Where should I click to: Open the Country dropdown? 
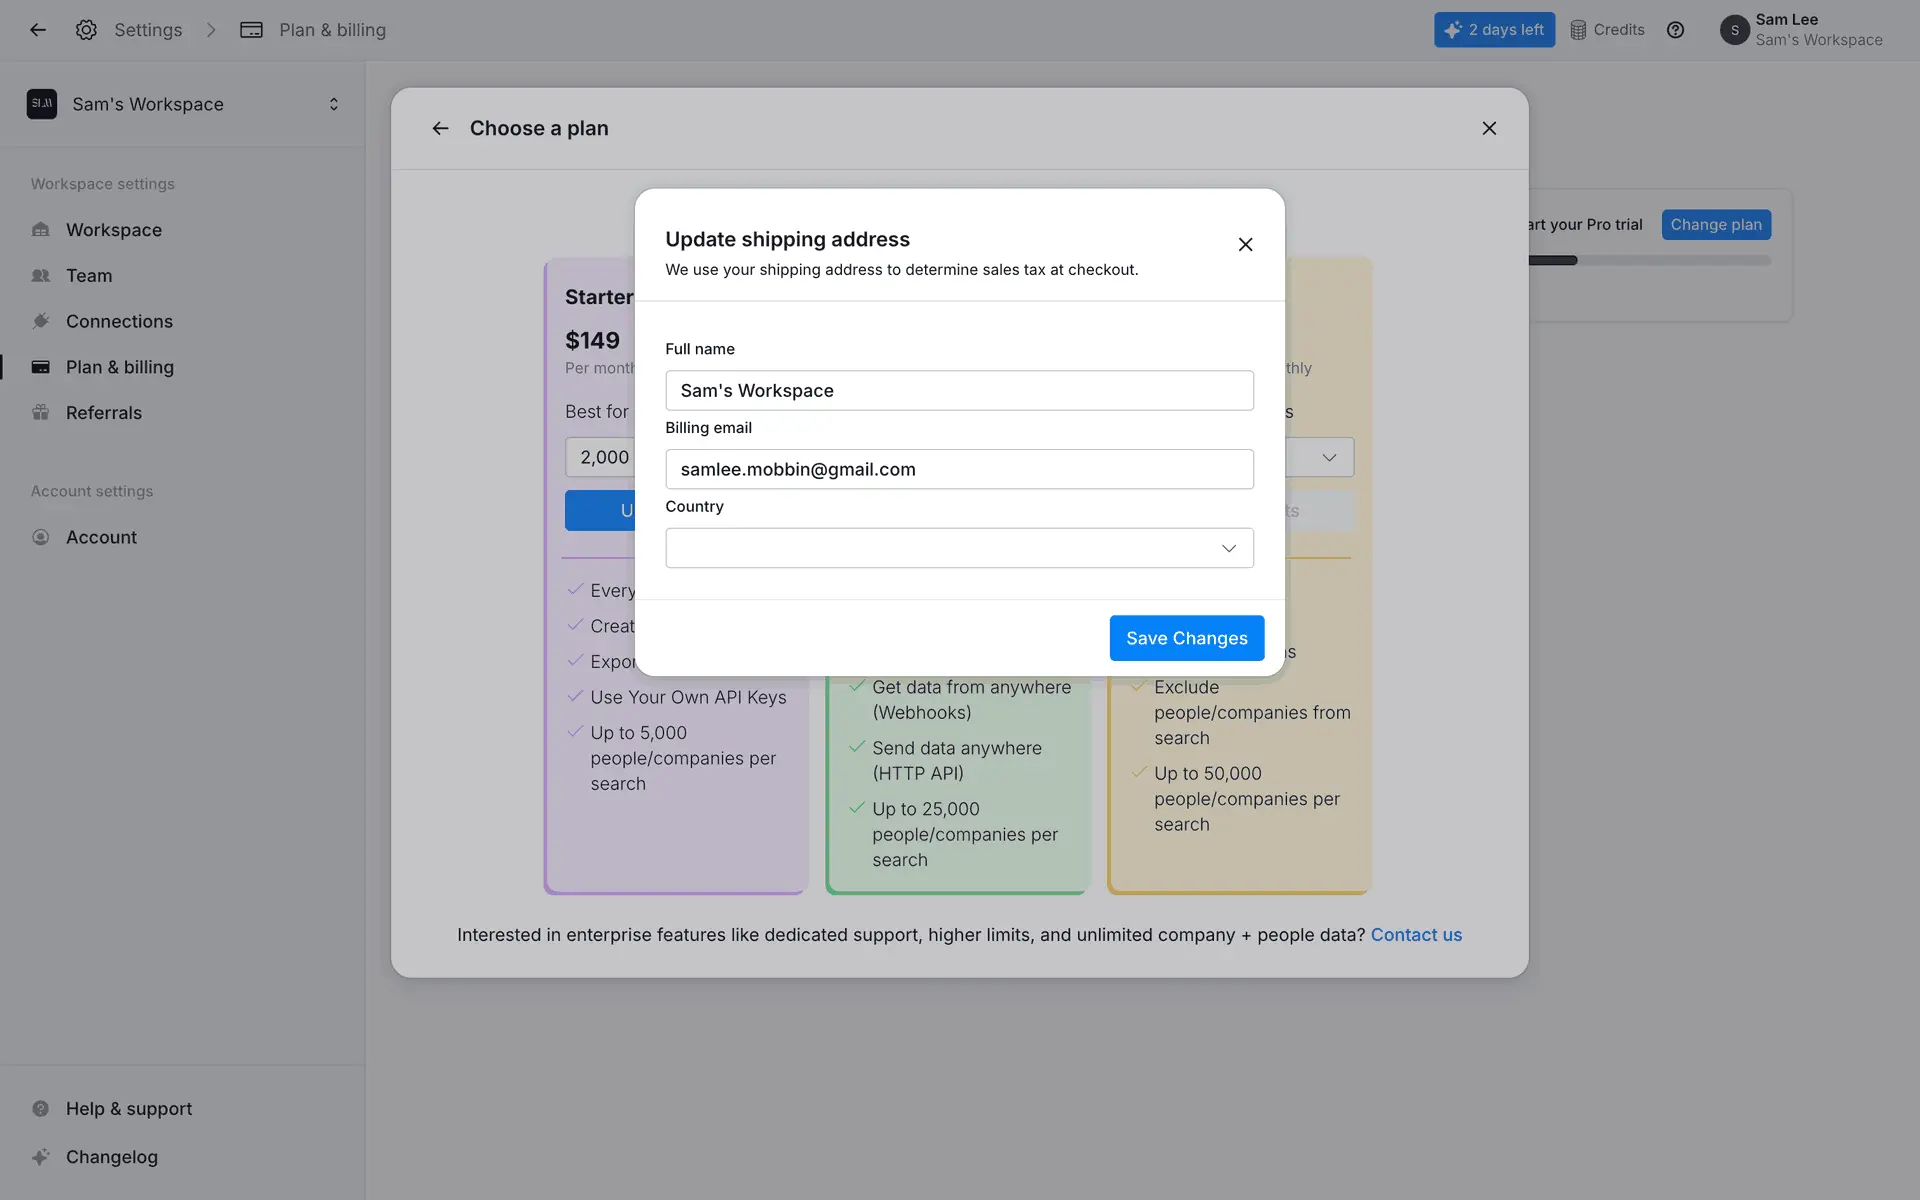tap(959, 548)
